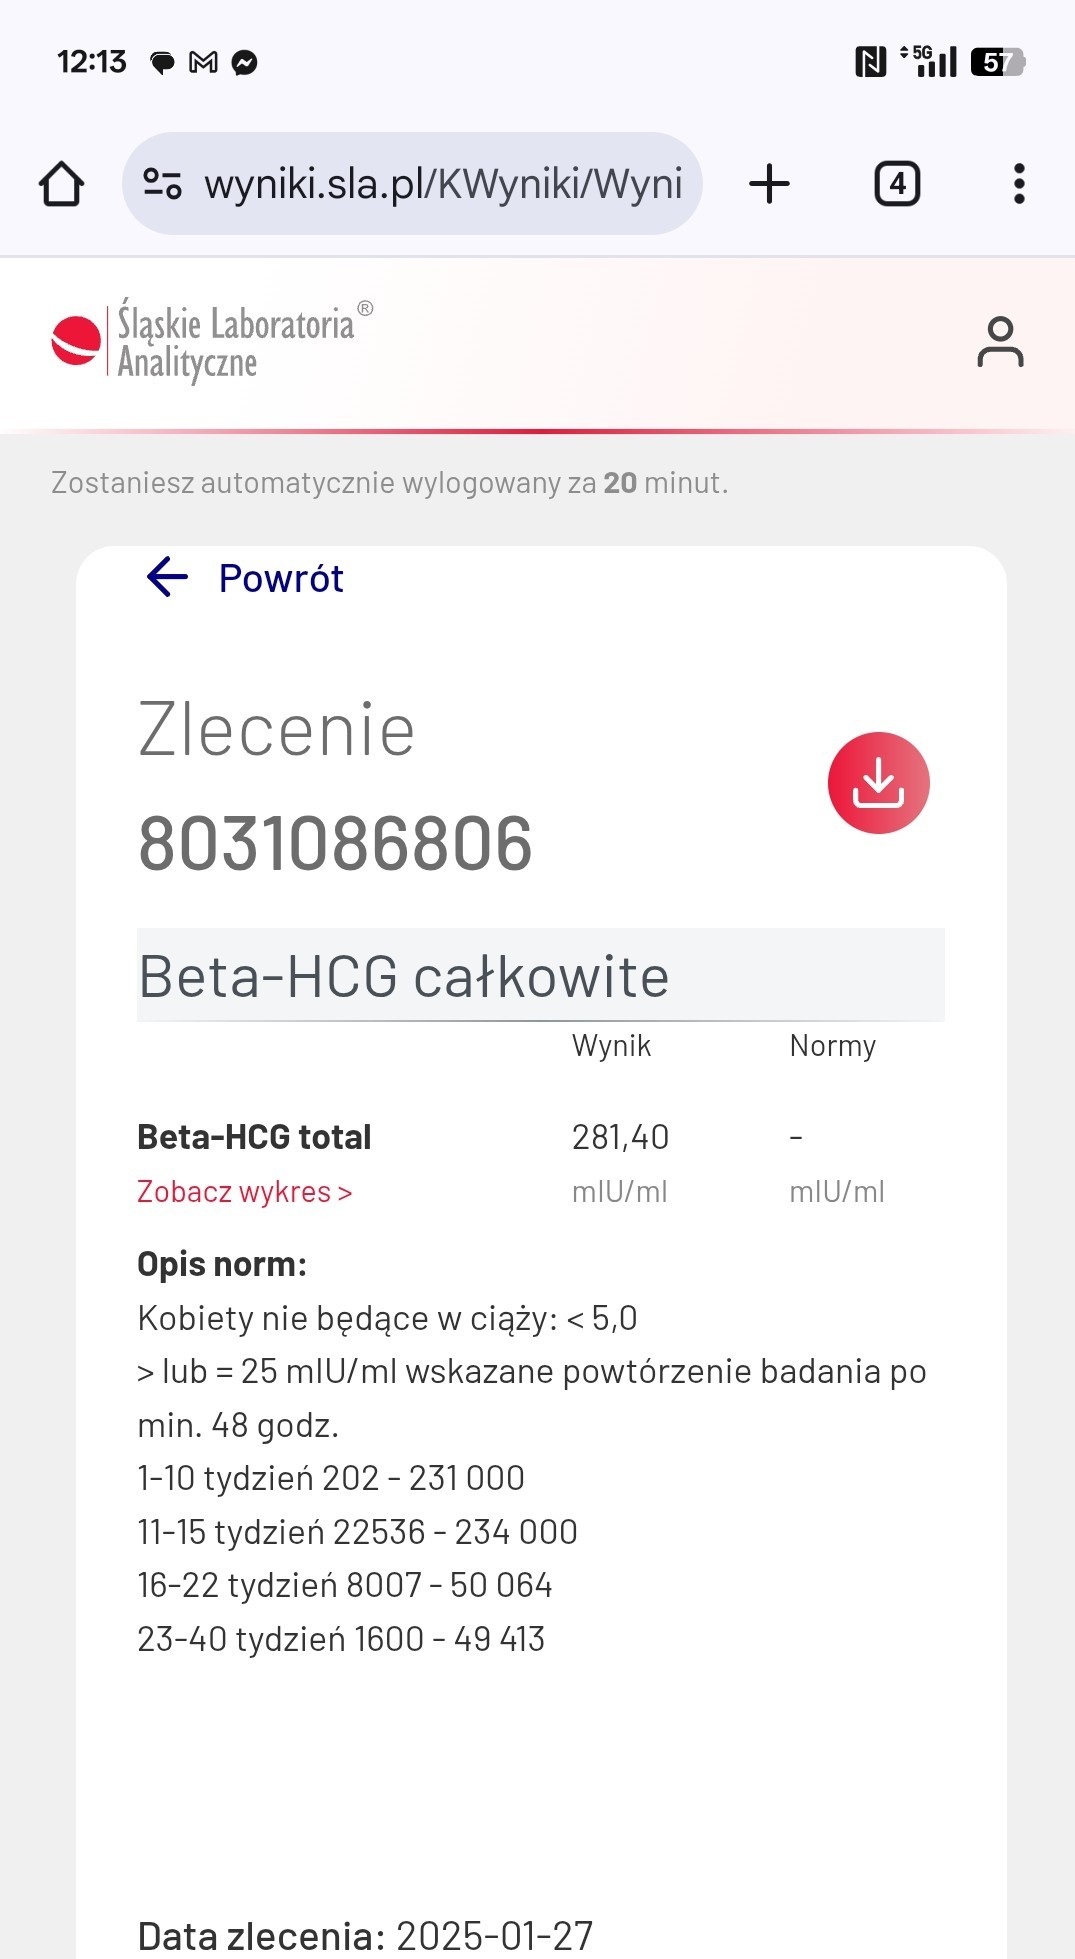
Task: Tap the battery indicator in status bar
Action: coord(997,62)
